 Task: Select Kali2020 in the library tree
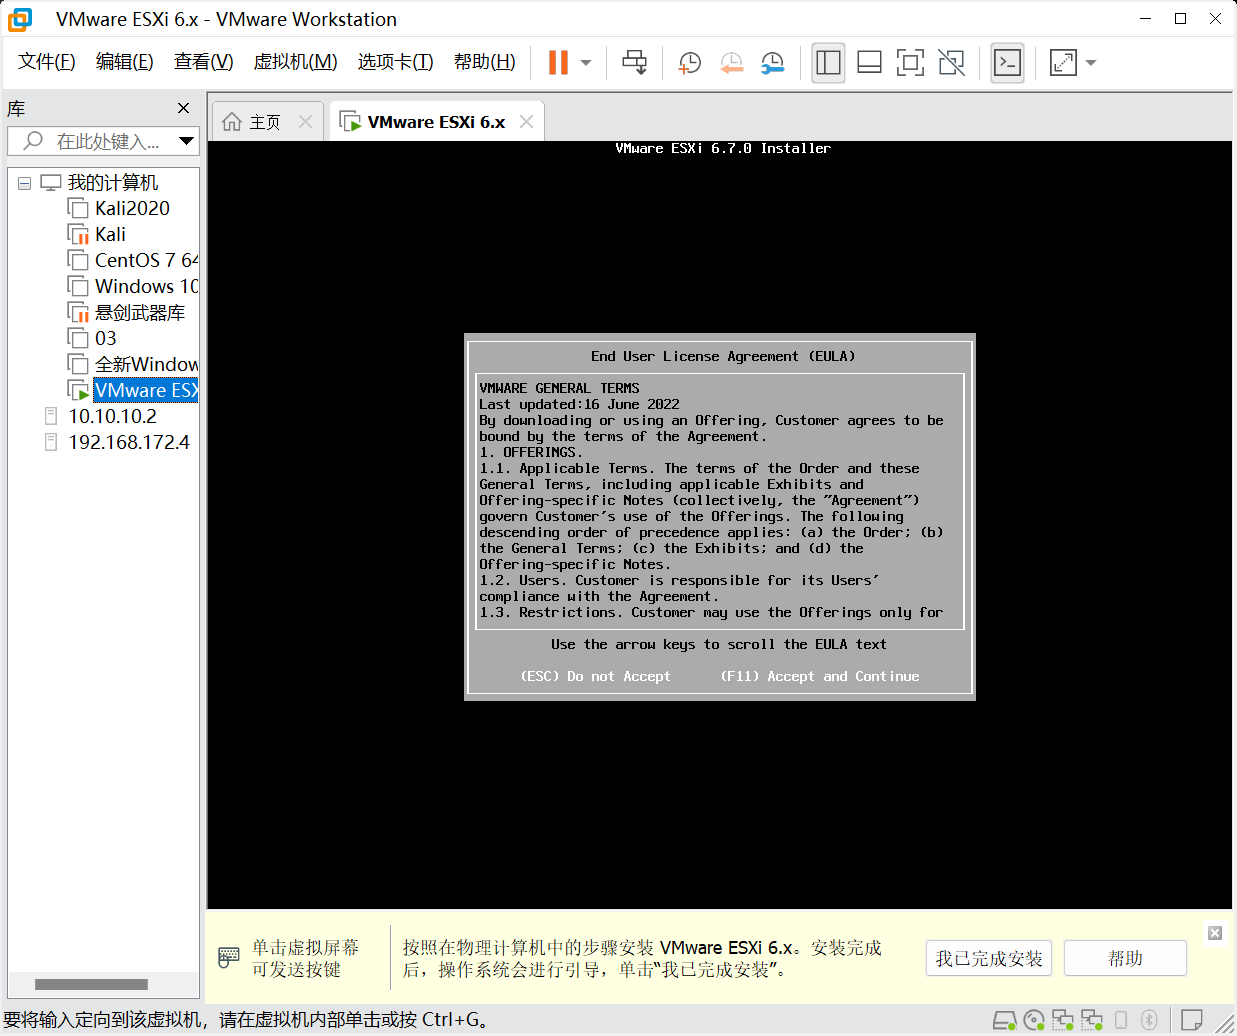(132, 208)
